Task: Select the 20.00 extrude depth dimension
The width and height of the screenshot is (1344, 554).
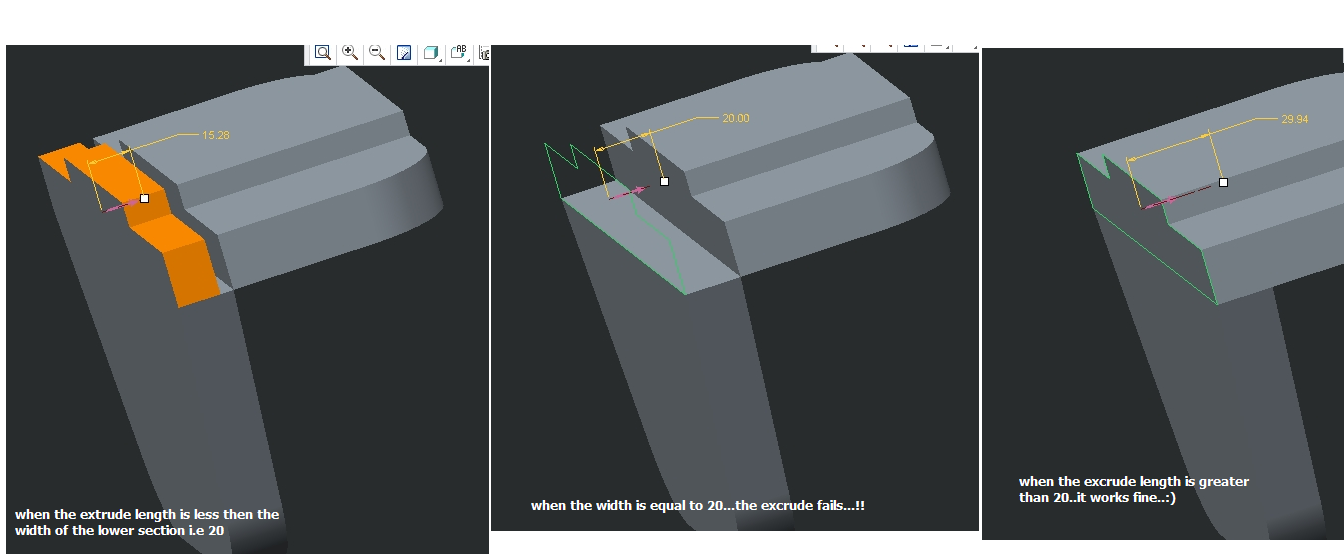Action: [735, 118]
